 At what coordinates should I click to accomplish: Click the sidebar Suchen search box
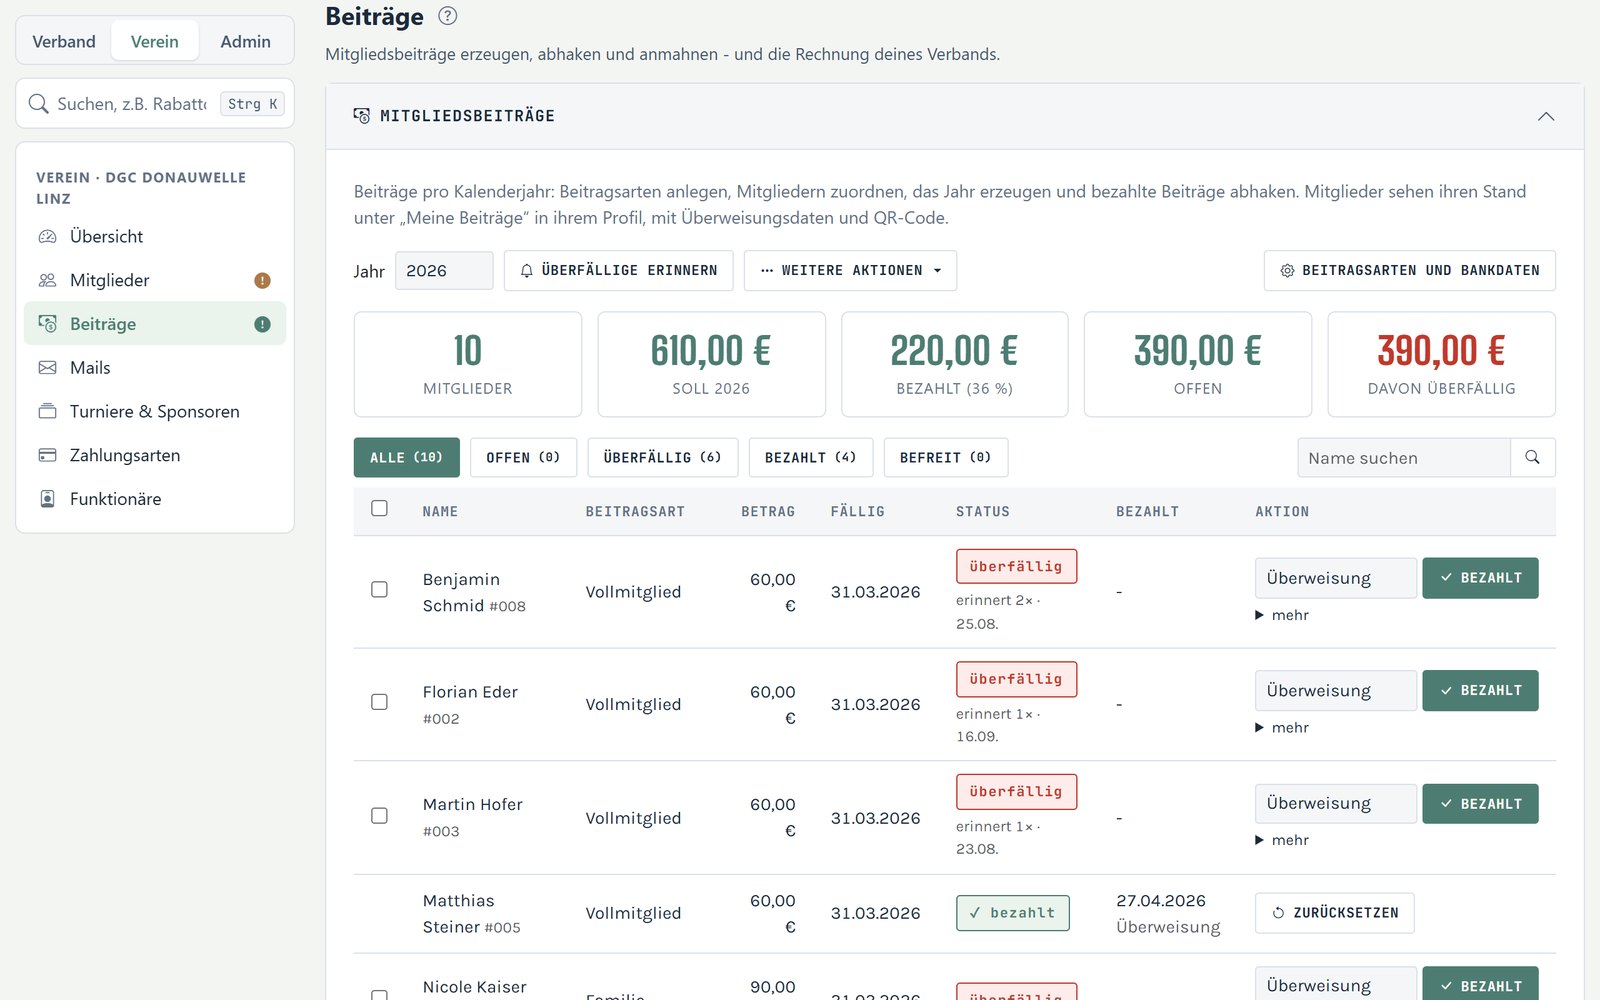coord(155,104)
